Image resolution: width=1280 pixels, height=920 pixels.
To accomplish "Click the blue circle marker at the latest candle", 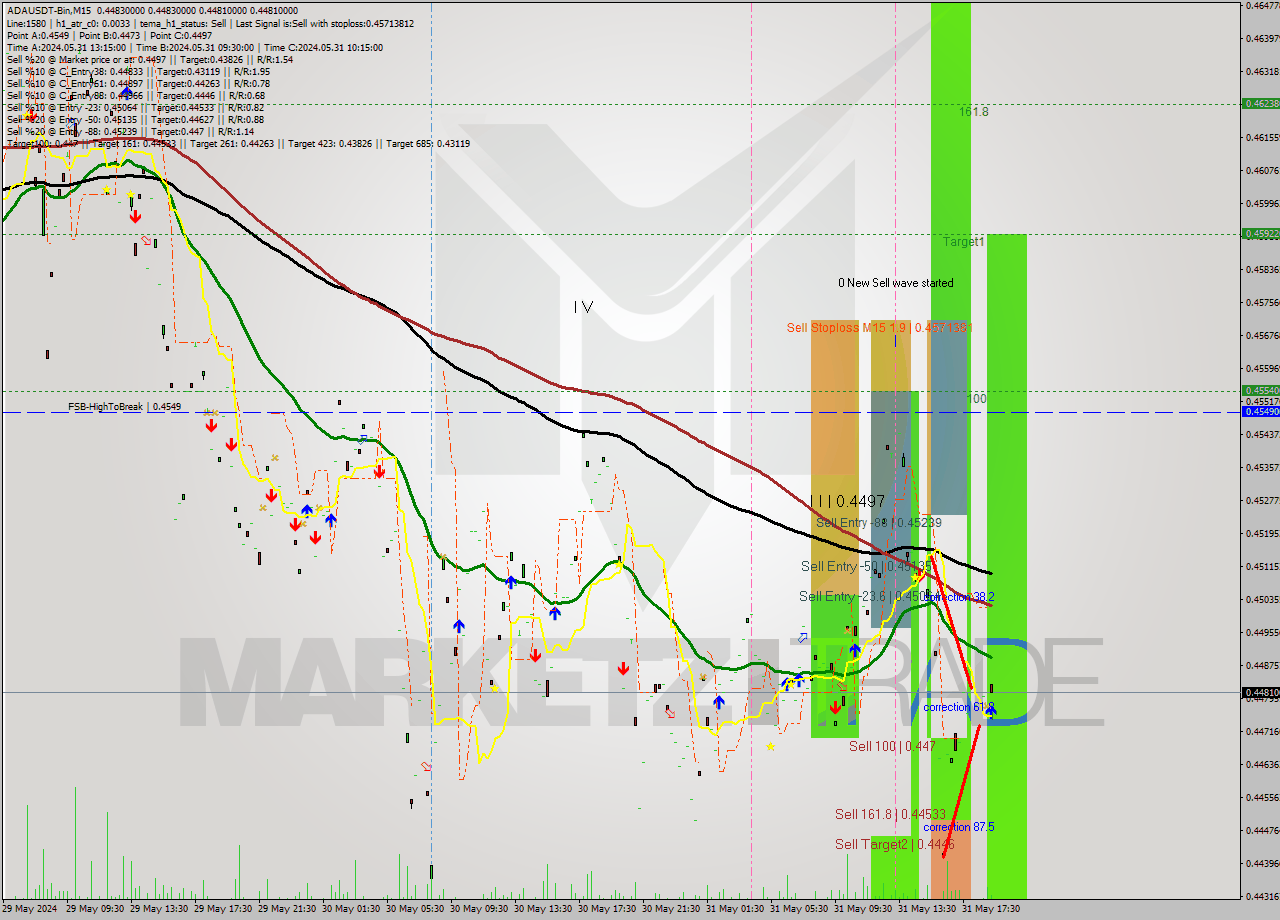I will (x=992, y=712).
